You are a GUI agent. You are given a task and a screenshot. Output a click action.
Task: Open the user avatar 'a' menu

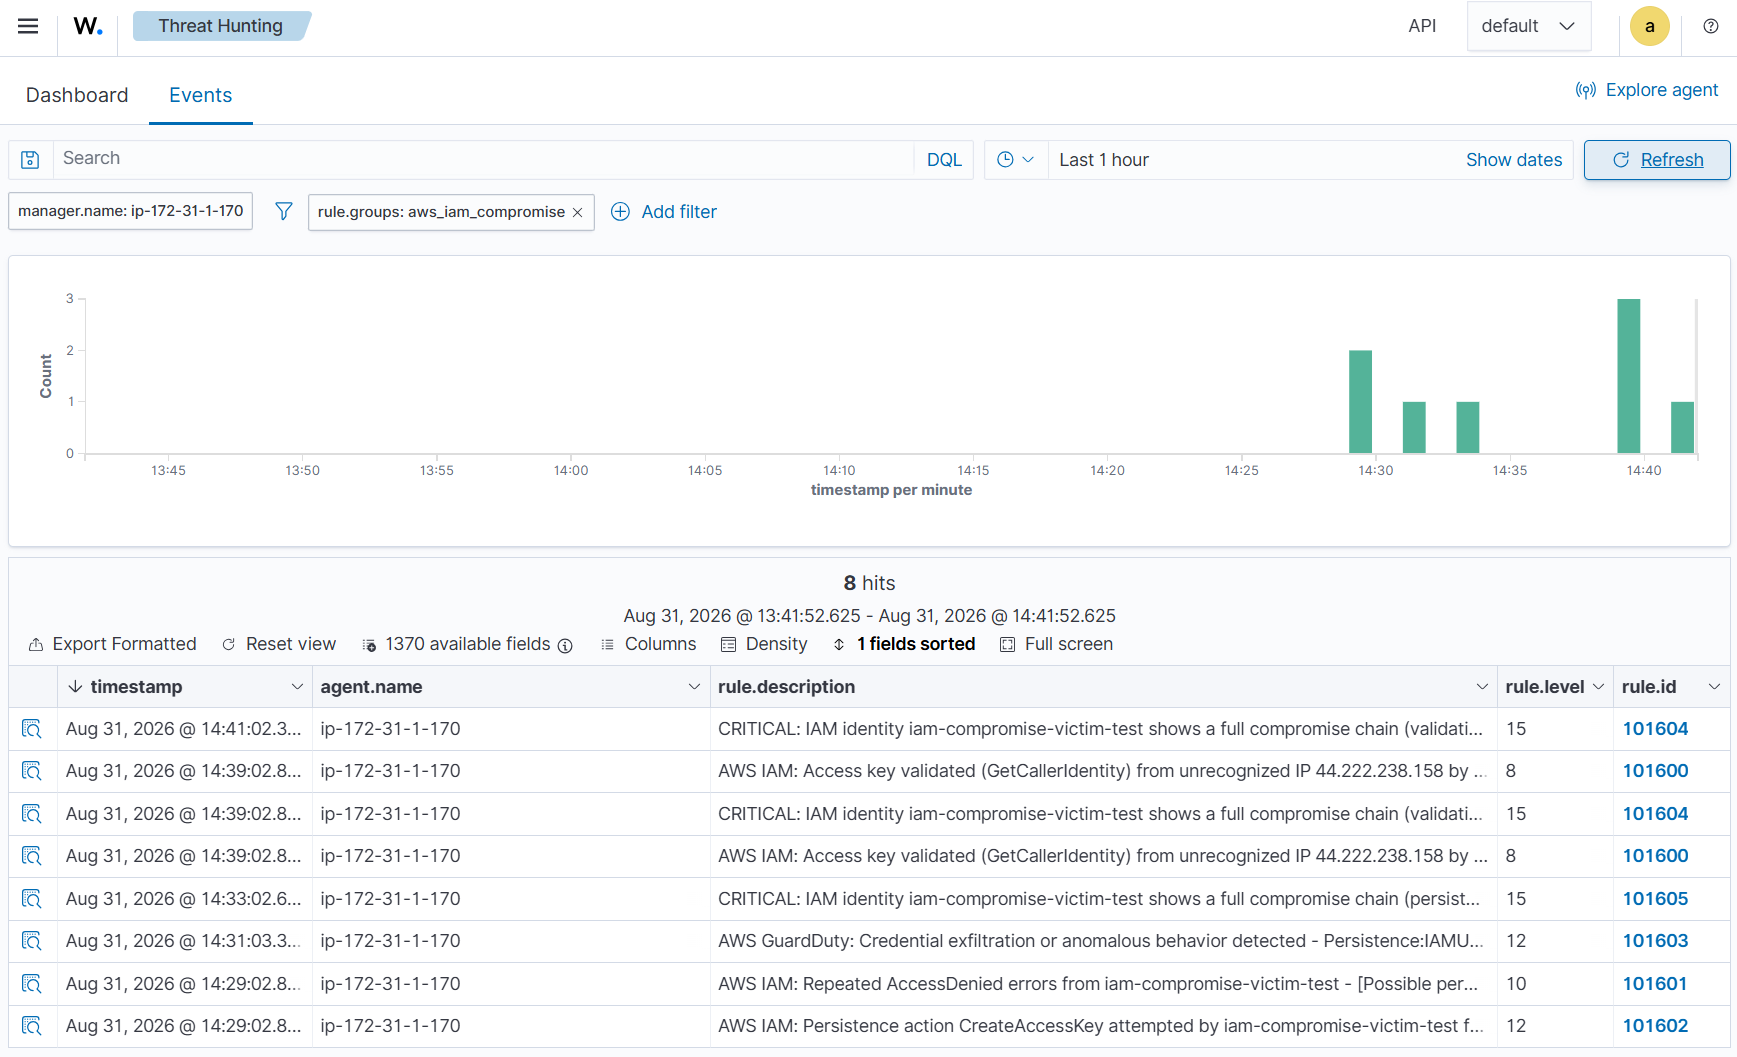[1650, 26]
